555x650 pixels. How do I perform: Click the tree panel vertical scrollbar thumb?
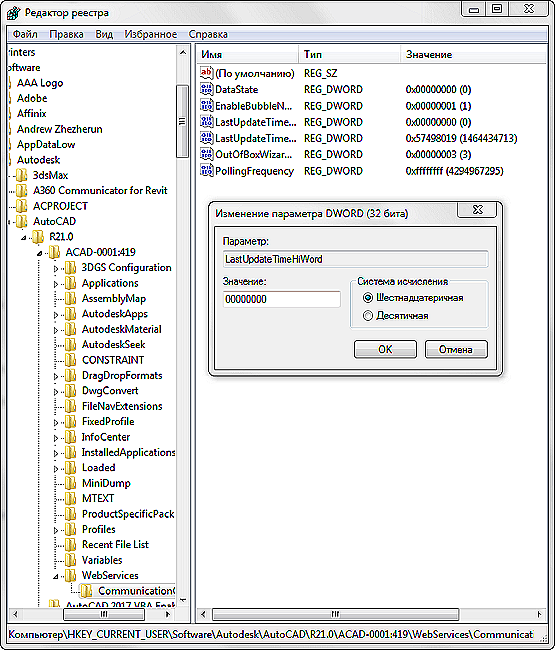point(182,121)
